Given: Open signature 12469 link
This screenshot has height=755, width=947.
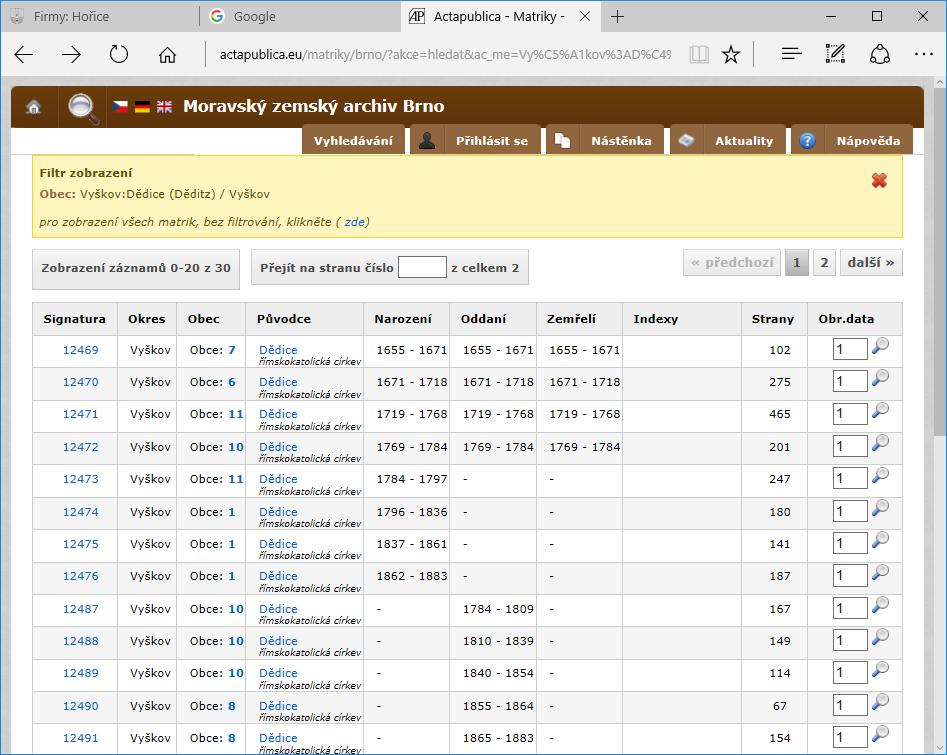Looking at the screenshot, I should click(80, 350).
